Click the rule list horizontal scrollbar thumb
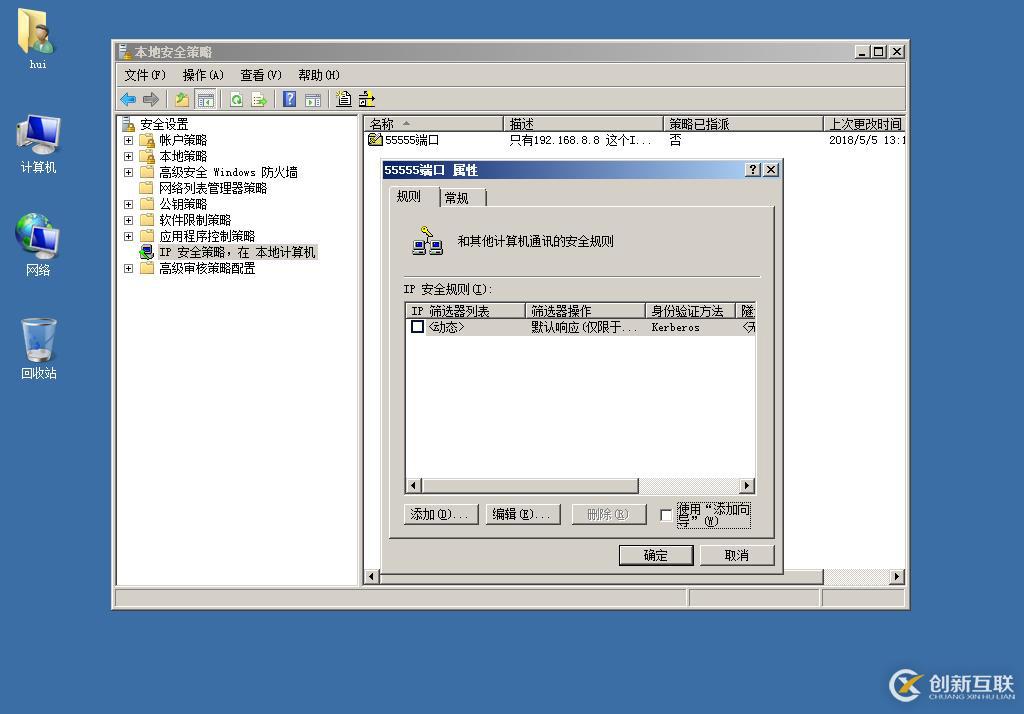 point(530,485)
